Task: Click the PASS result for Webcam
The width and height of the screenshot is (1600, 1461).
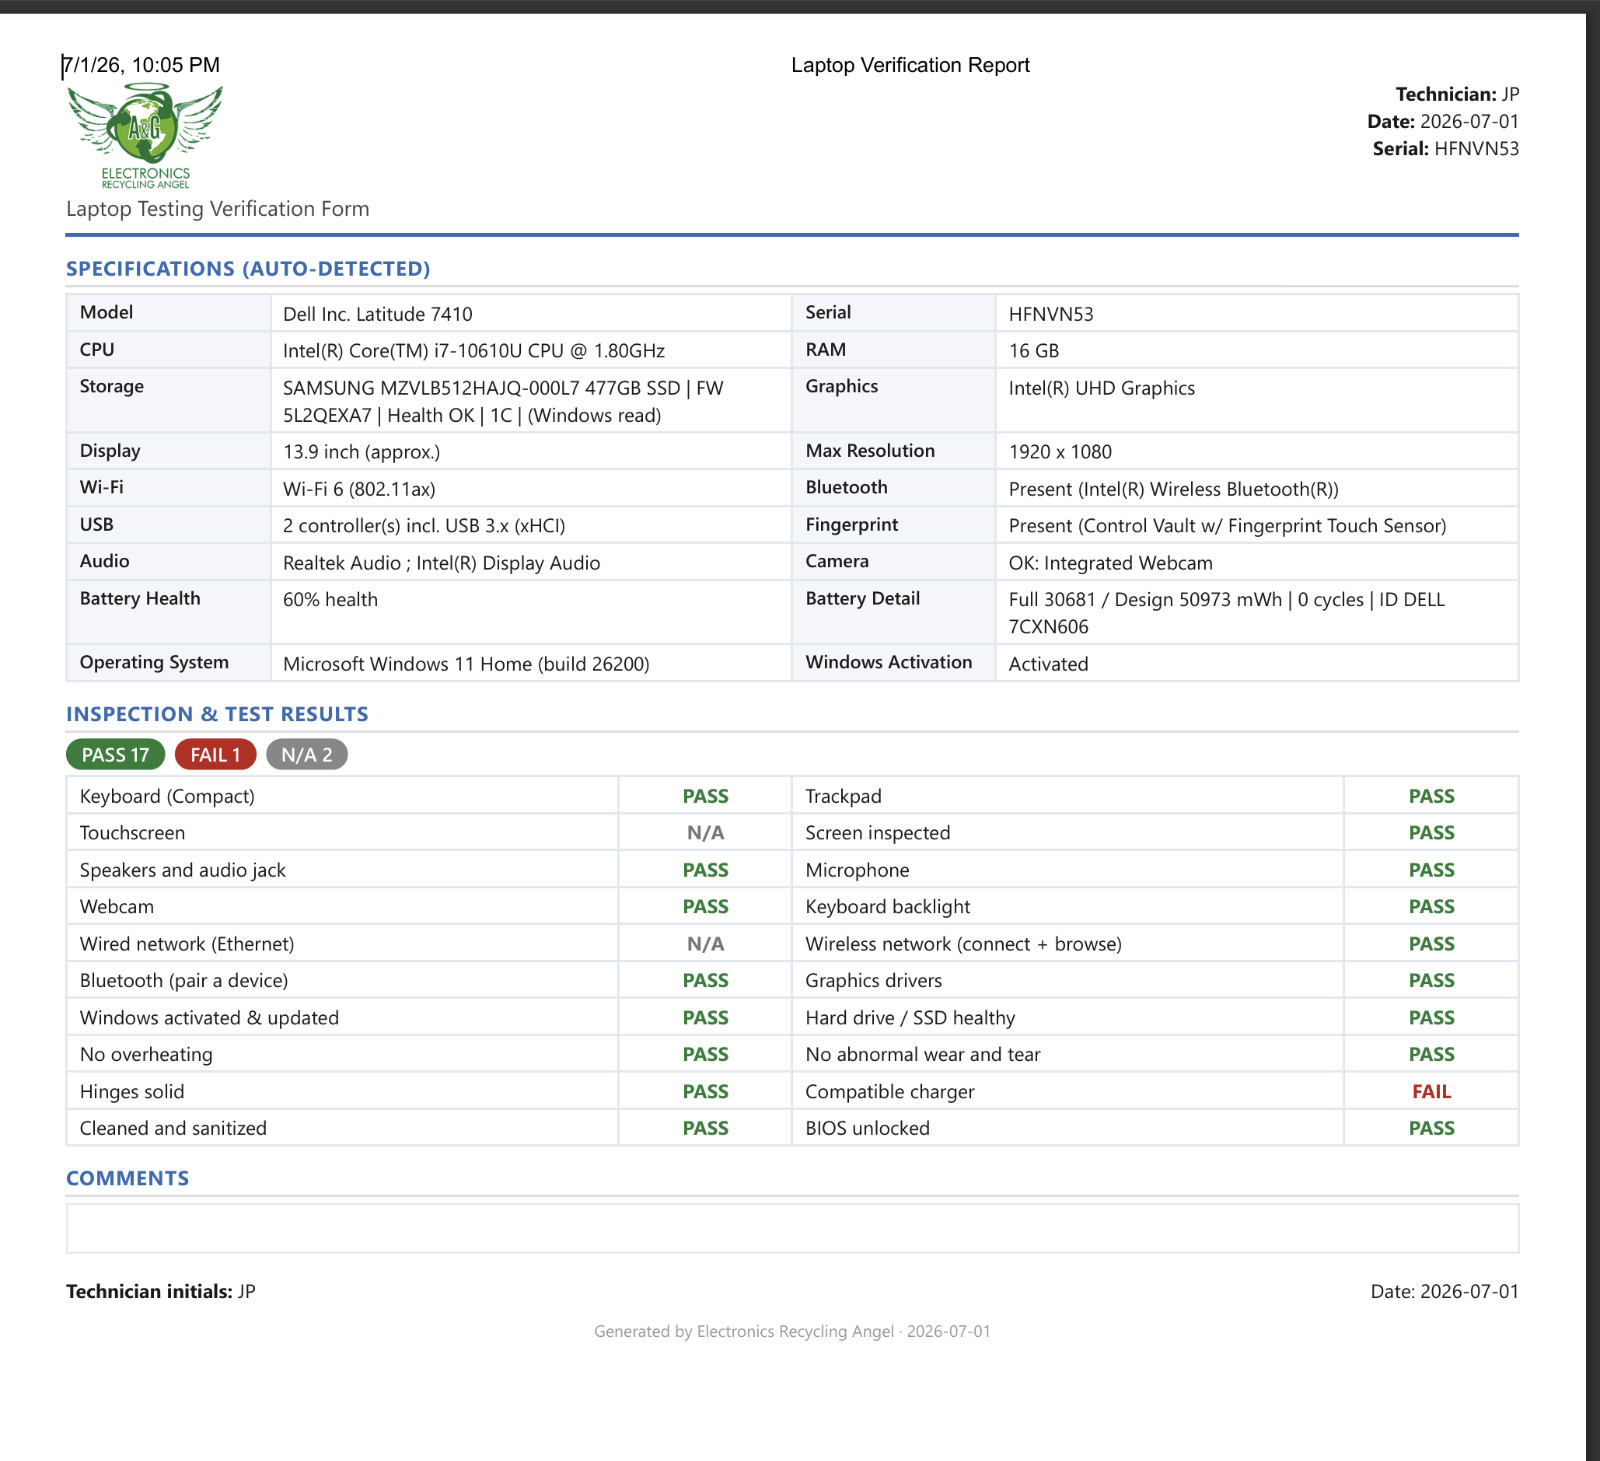Action: pyautogui.click(x=706, y=907)
